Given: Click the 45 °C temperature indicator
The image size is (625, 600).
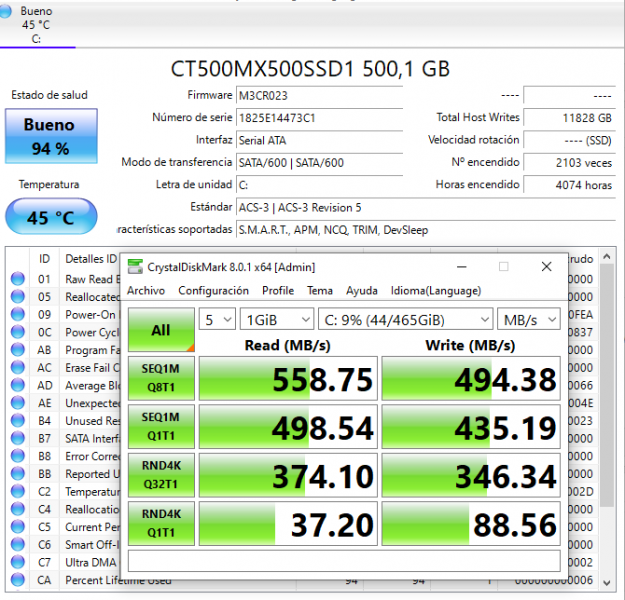Looking at the screenshot, I should click(x=51, y=217).
